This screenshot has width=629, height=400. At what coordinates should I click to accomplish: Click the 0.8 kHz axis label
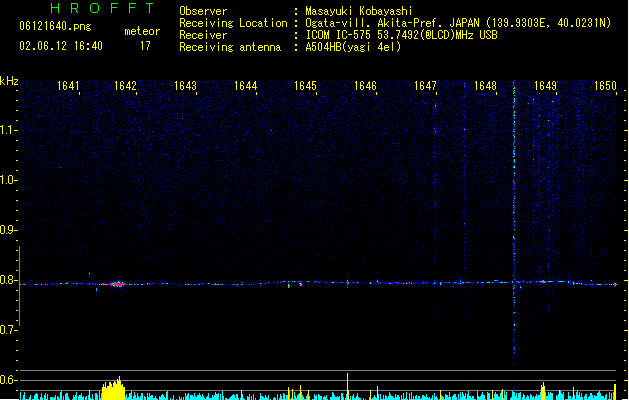coord(7,280)
